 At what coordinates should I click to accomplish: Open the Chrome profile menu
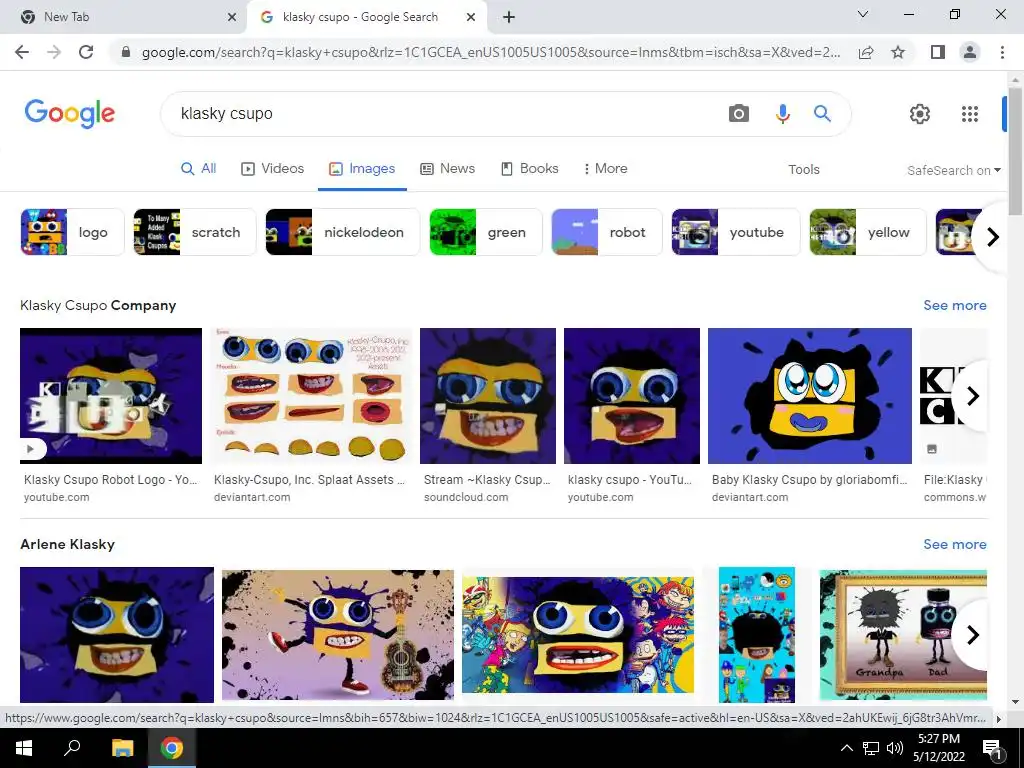[x=970, y=52]
